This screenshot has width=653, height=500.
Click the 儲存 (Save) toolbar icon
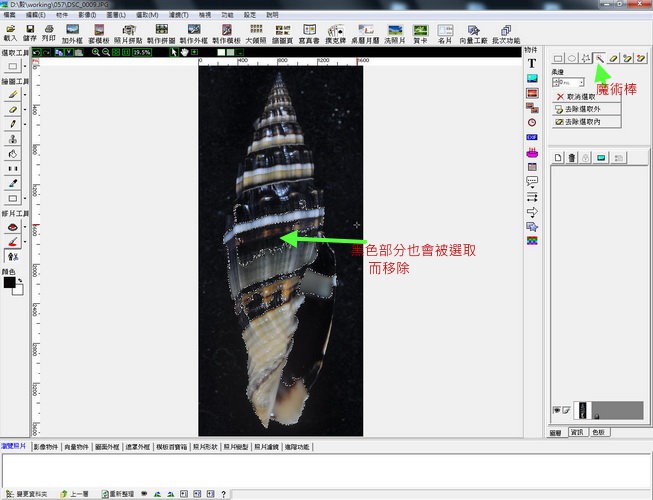29,33
